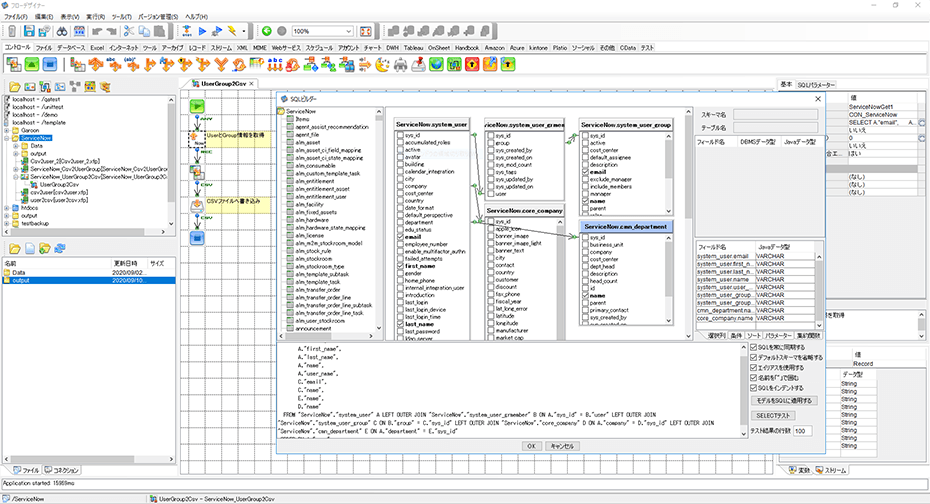Click the scissors cut icon
Viewport: 930px width, 504px height.
pyautogui.click(x=129, y=31)
